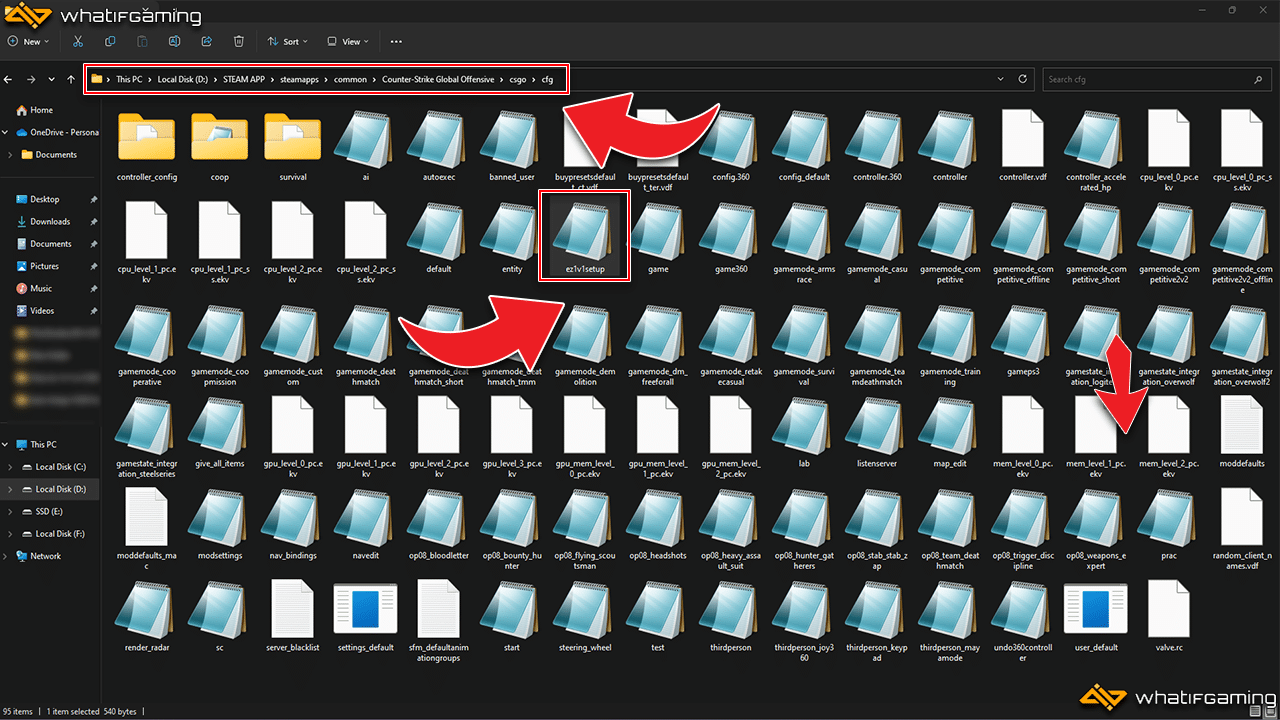
Task: Select 'csgo' in the breadcrumb path
Action: pyautogui.click(x=518, y=79)
